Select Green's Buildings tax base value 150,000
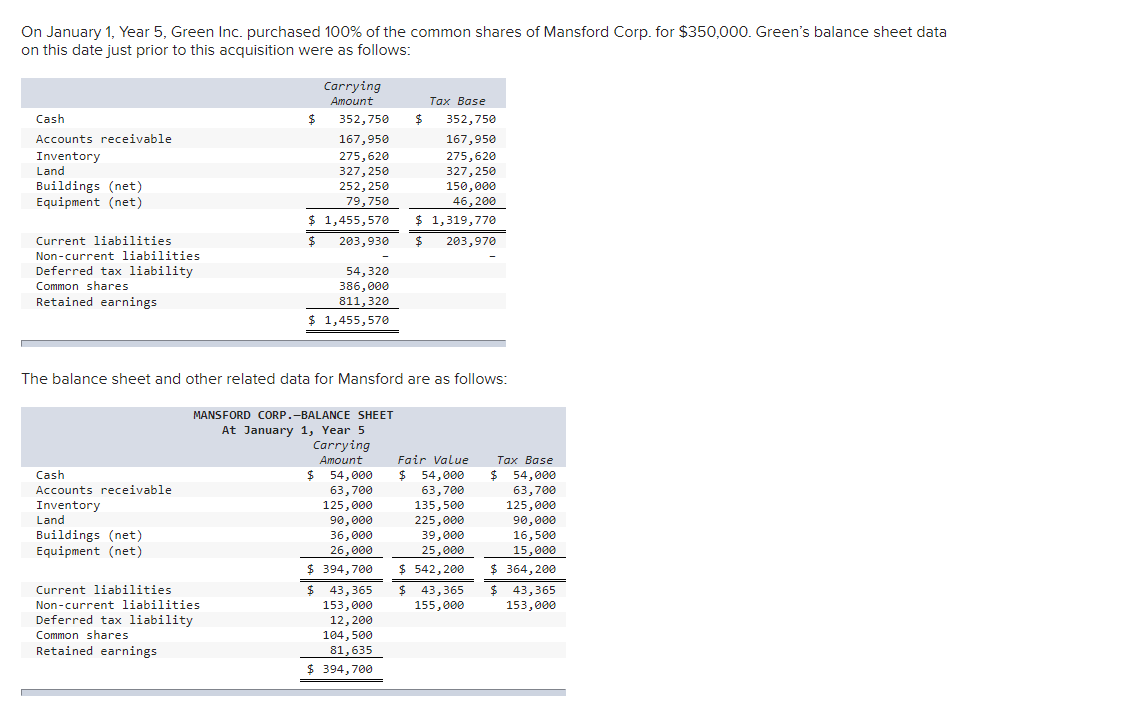1139x706 pixels. click(x=471, y=186)
